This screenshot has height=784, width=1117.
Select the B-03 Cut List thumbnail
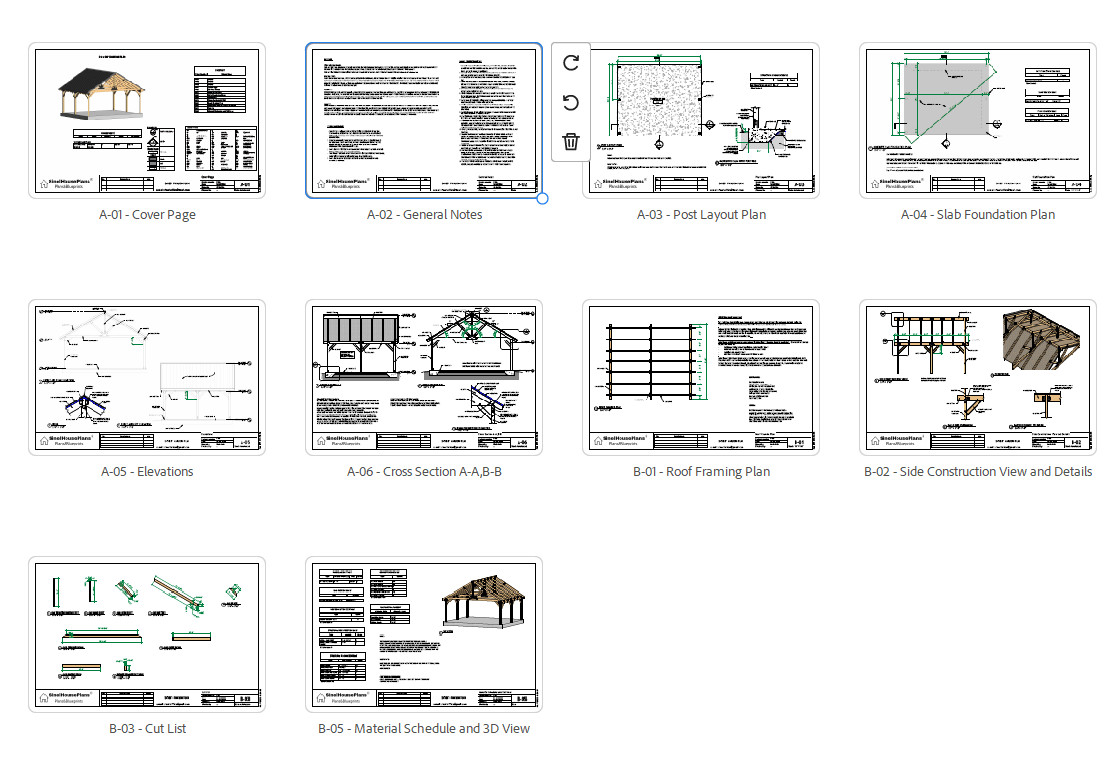[x=147, y=634]
